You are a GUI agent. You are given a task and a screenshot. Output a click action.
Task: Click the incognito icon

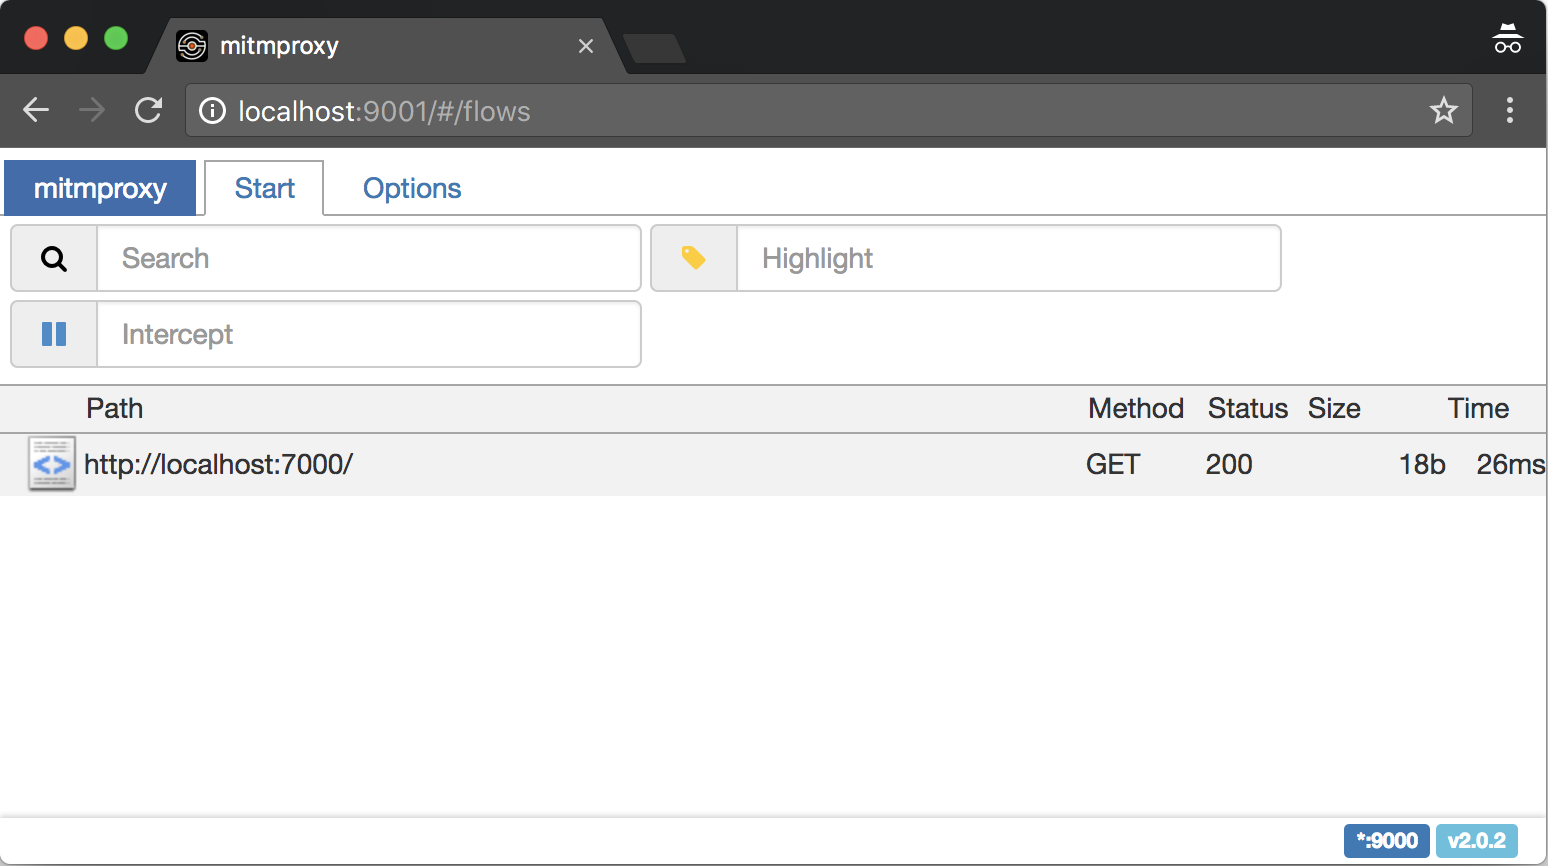(1507, 39)
